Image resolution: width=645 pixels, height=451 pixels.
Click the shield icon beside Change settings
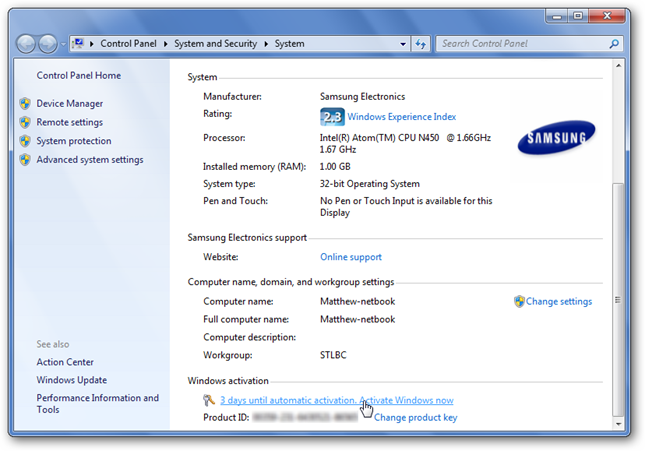[519, 302]
